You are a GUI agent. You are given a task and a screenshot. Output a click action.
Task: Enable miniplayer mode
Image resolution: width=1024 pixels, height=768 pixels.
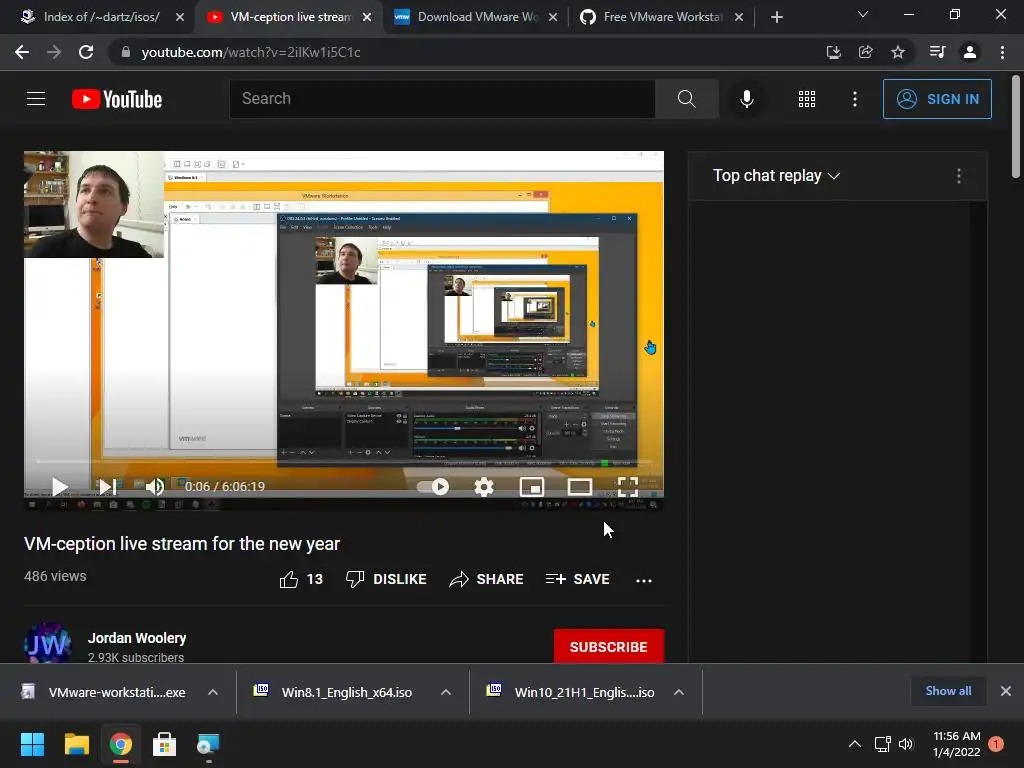pyautogui.click(x=532, y=487)
